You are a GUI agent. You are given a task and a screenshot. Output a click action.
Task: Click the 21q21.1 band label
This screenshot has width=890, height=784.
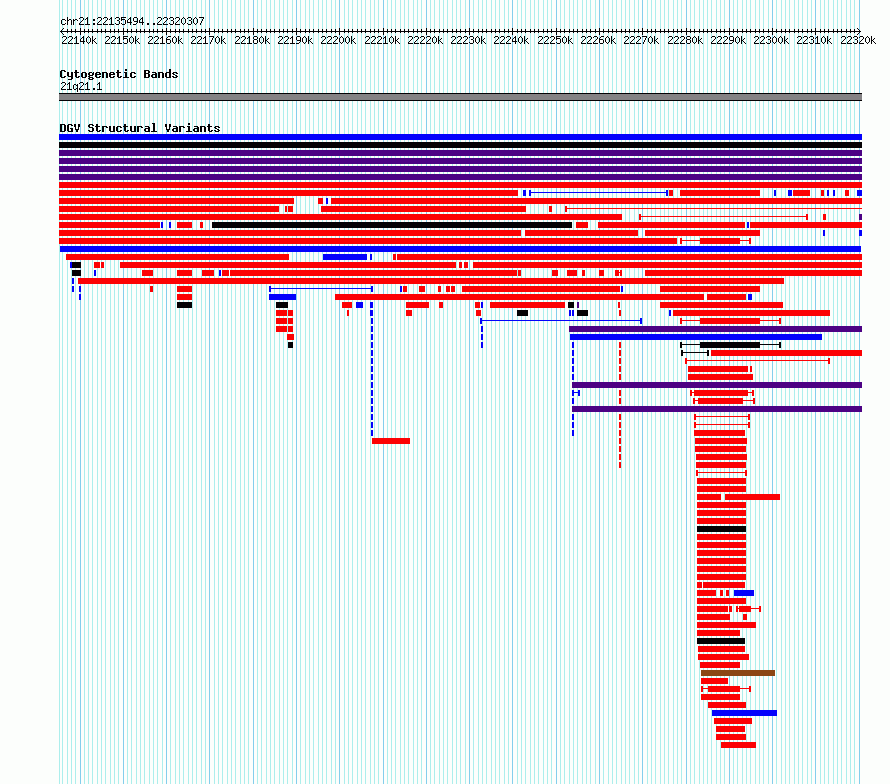[81, 86]
